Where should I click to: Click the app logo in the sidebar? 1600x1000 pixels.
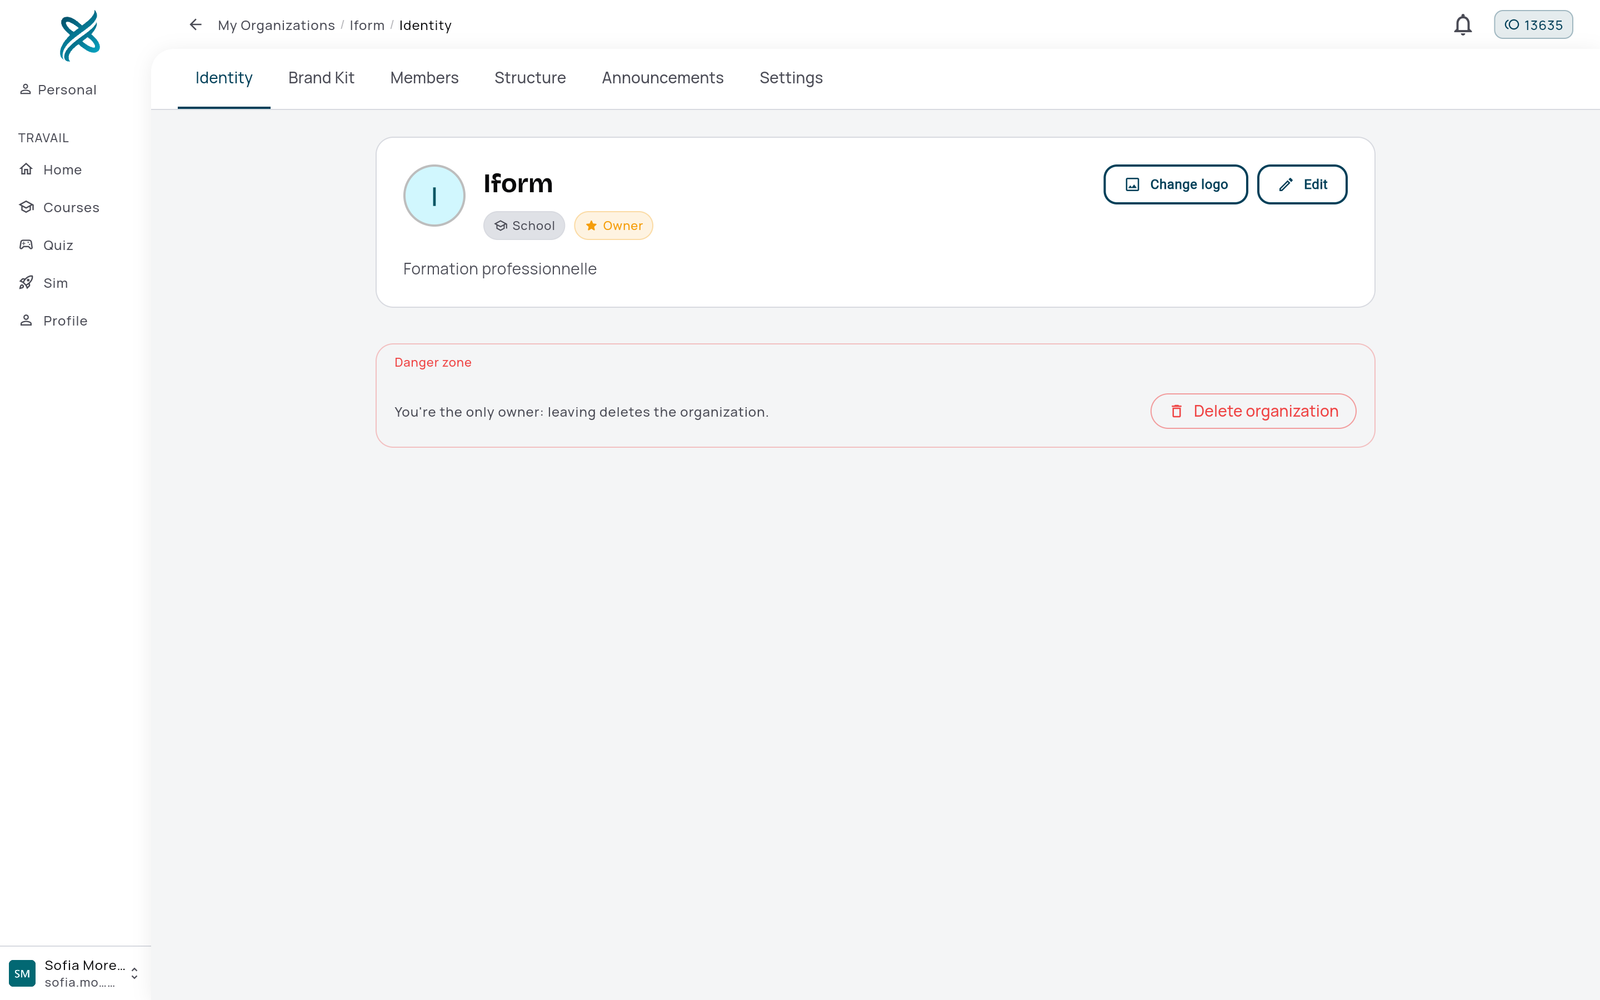click(79, 36)
